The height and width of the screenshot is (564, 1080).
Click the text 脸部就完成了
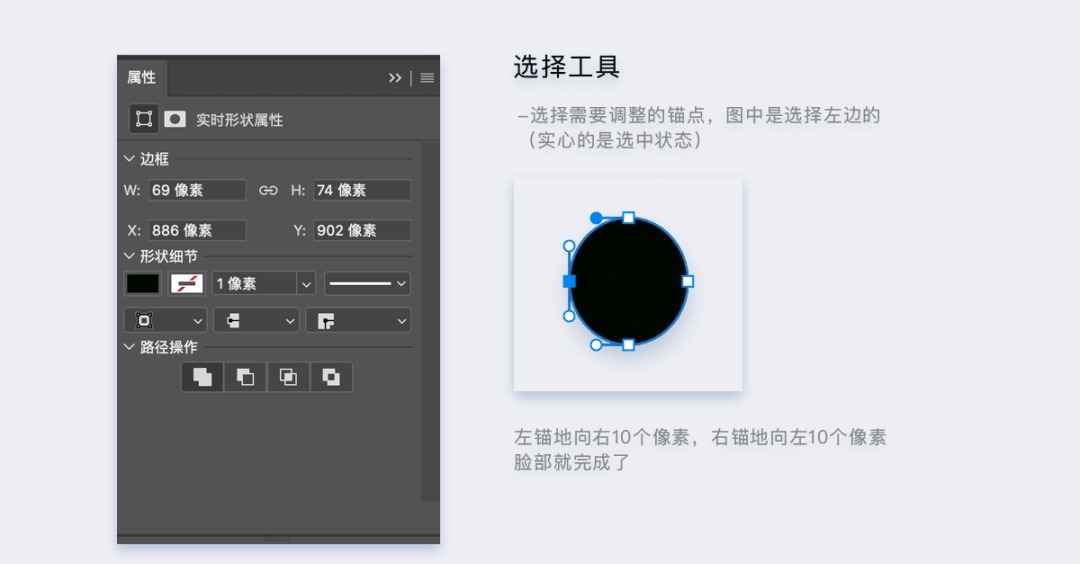pyautogui.click(x=572, y=462)
